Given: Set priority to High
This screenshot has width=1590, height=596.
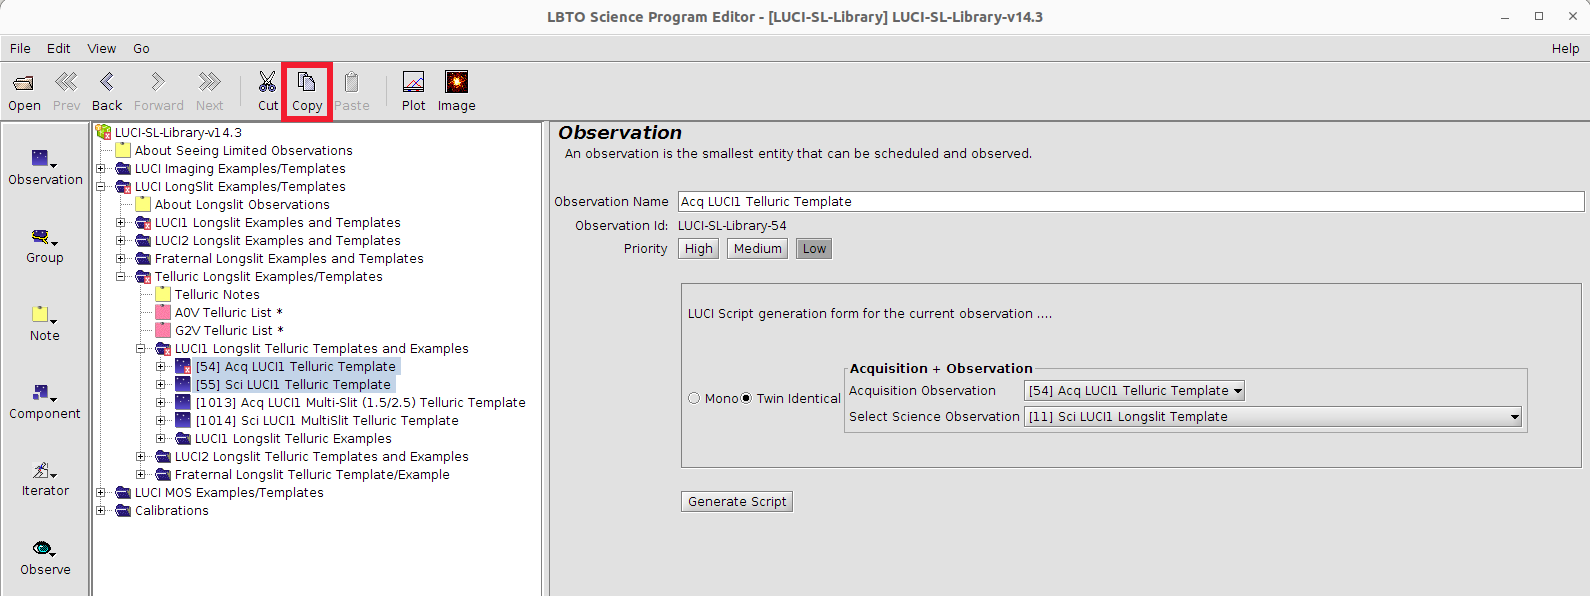Looking at the screenshot, I should [698, 249].
